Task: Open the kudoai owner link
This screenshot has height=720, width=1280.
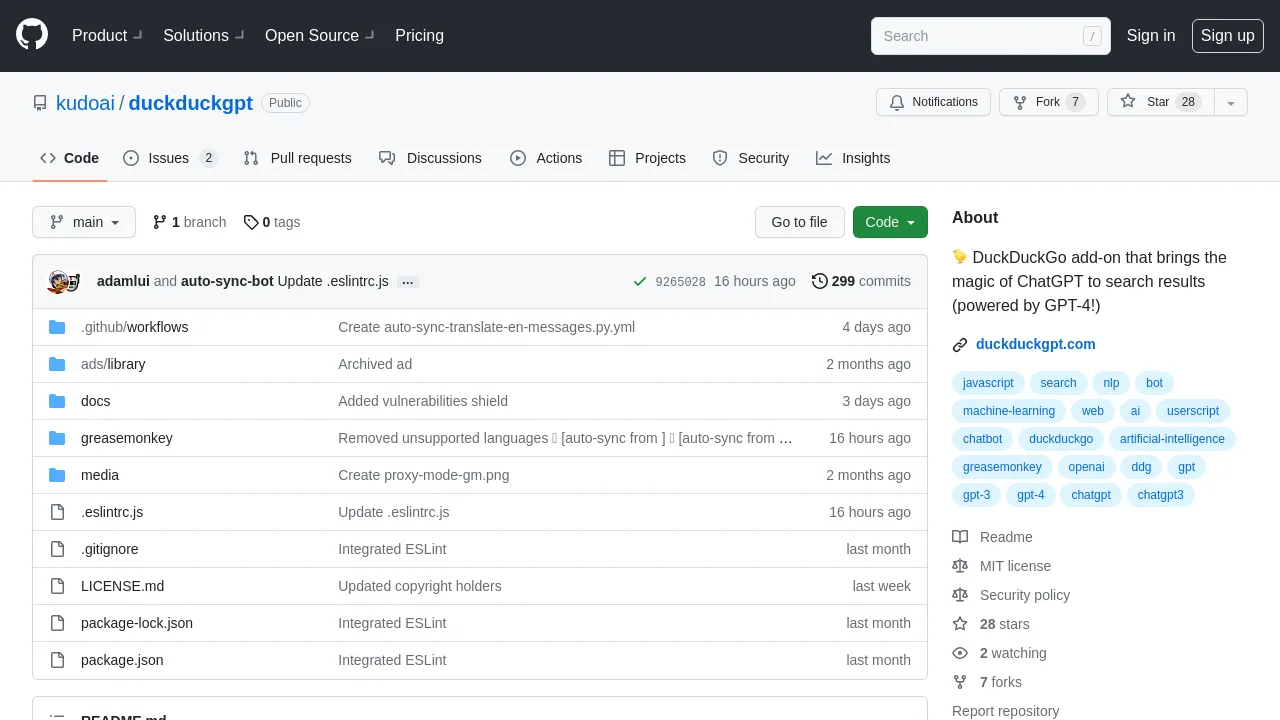Action: point(85,103)
